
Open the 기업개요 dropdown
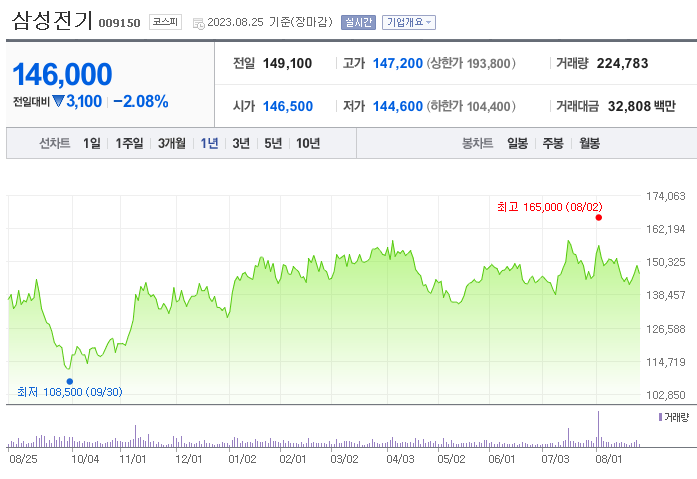(409, 22)
